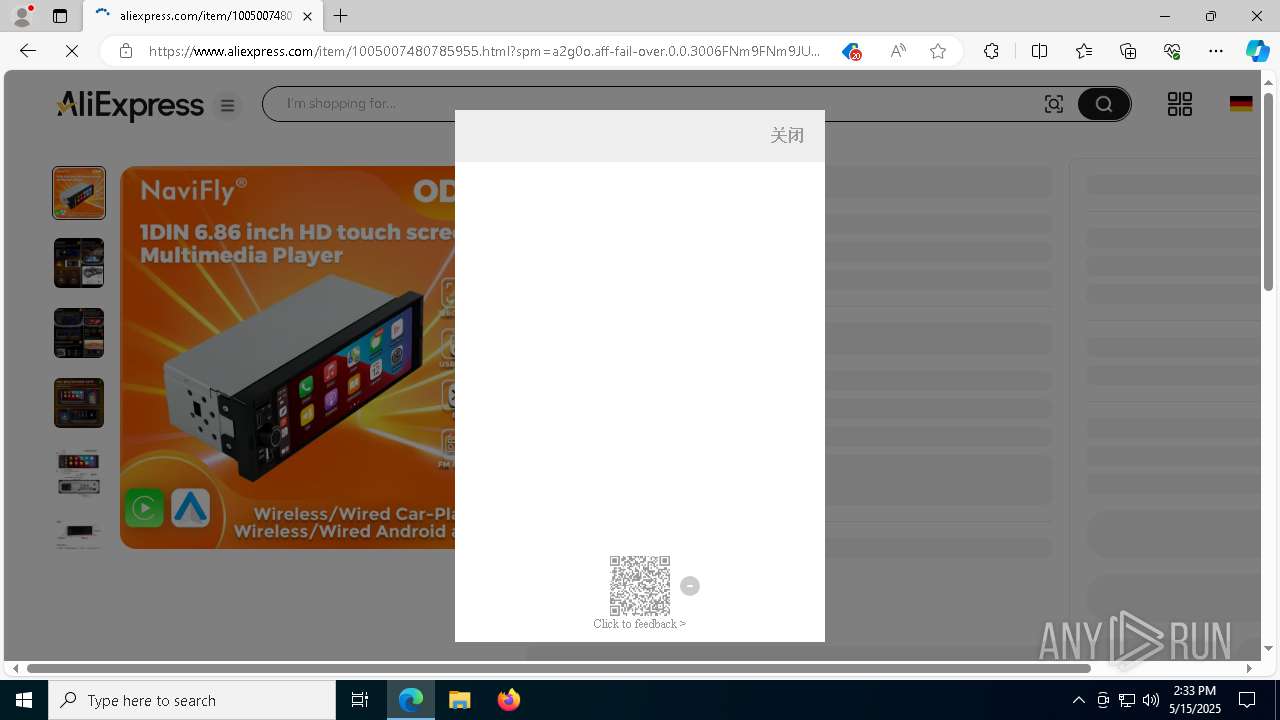The height and width of the screenshot is (720, 1280).
Task: Open volume control tray icon
Action: coord(1150,700)
